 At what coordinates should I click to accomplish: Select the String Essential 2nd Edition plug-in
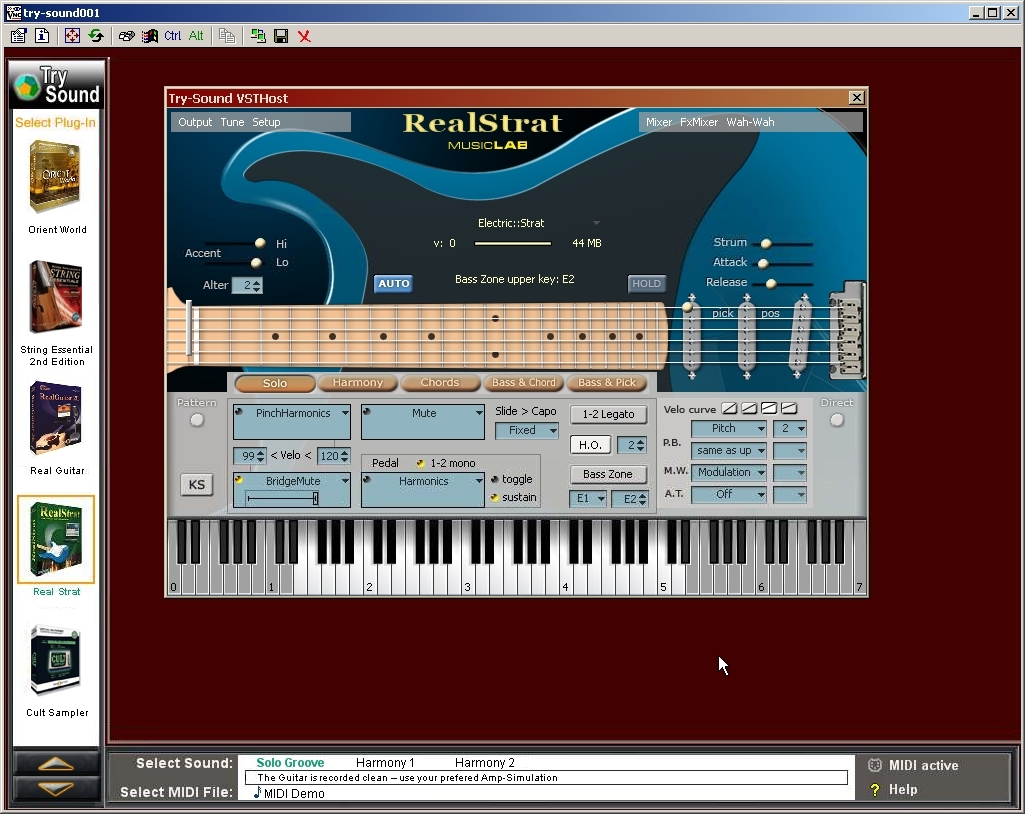pyautogui.click(x=55, y=297)
